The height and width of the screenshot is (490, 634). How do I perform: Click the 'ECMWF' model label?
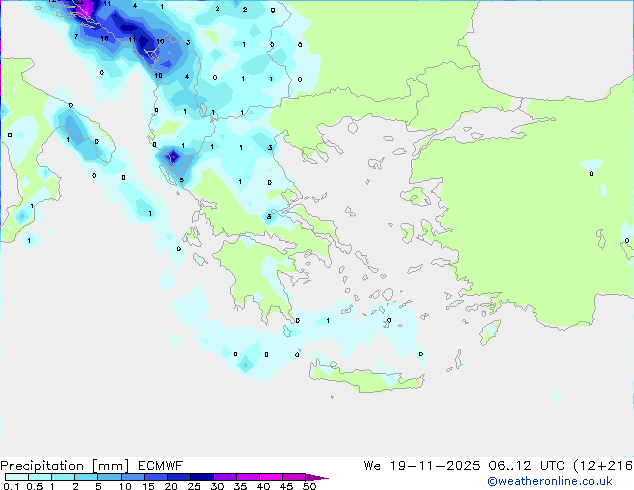pyautogui.click(x=161, y=466)
